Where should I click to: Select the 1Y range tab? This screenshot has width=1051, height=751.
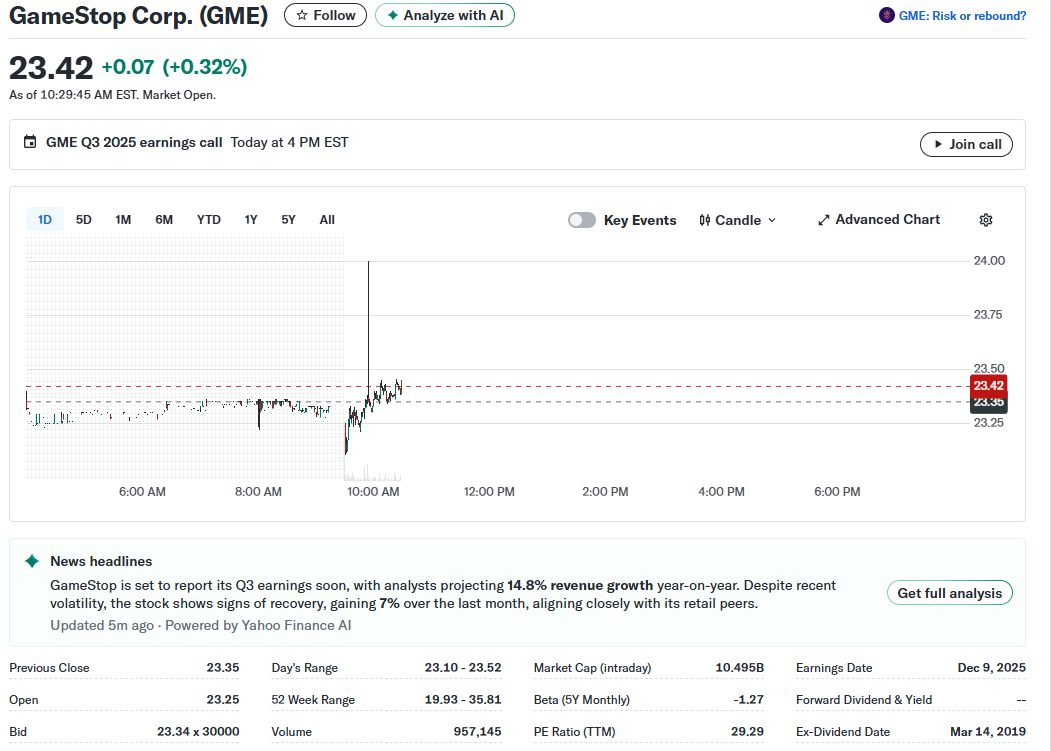point(251,220)
